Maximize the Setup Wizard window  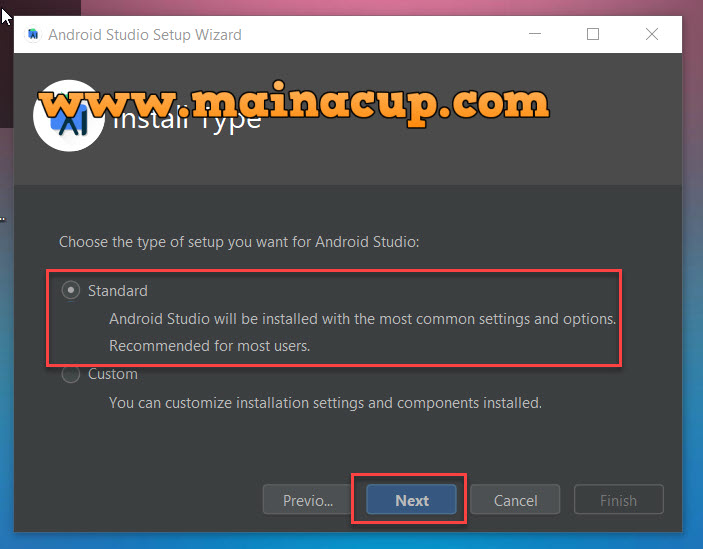(593, 34)
